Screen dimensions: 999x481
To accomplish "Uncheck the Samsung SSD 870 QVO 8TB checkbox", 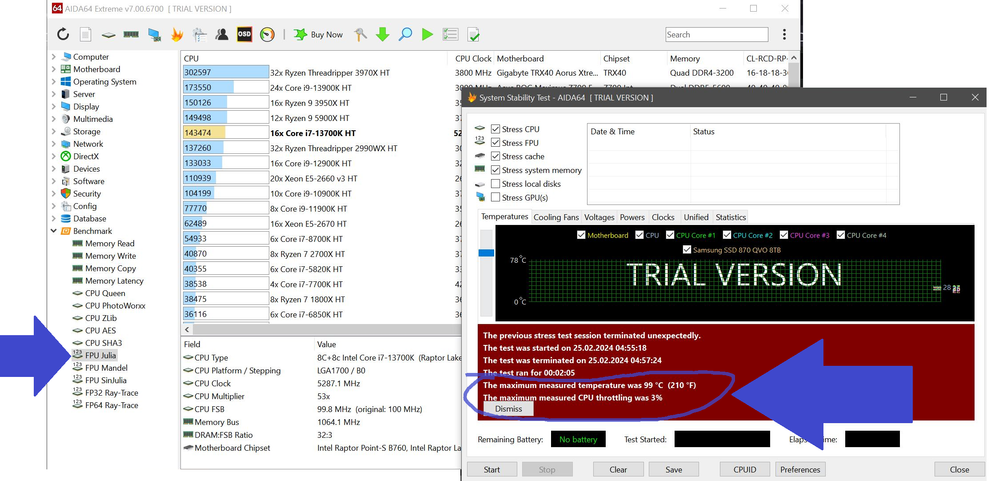I will tap(686, 250).
